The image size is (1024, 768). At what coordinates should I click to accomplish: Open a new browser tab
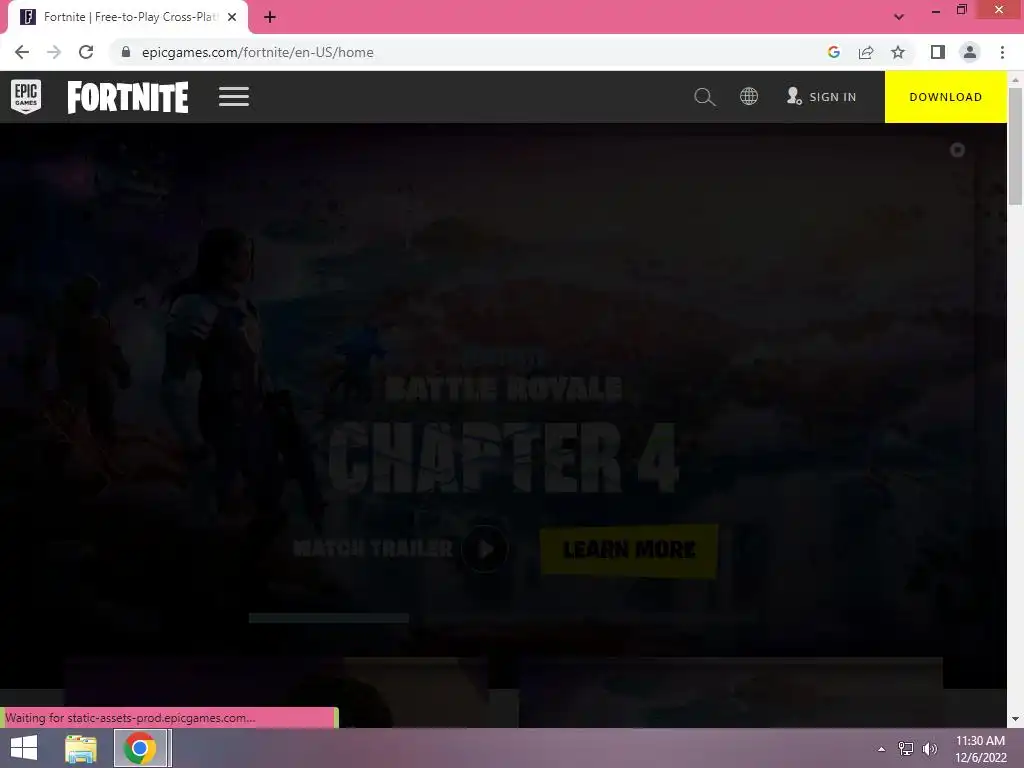pos(270,17)
